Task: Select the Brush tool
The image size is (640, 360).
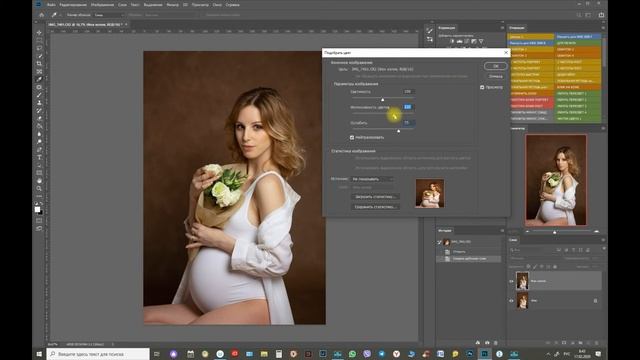Action: pyautogui.click(x=39, y=95)
